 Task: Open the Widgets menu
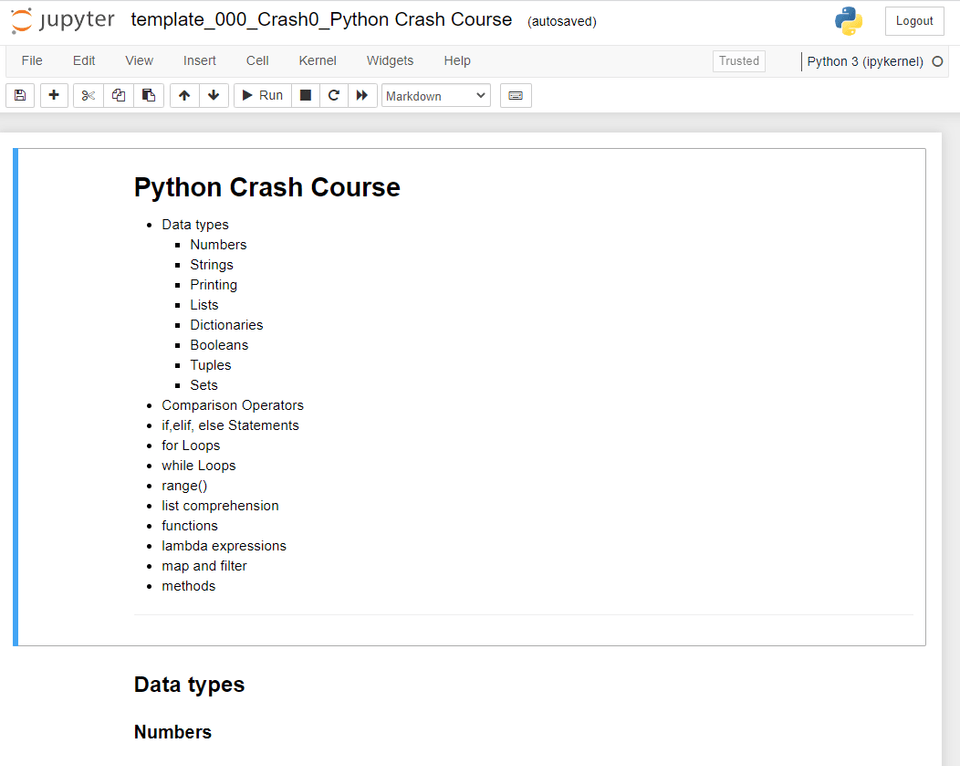(x=390, y=61)
